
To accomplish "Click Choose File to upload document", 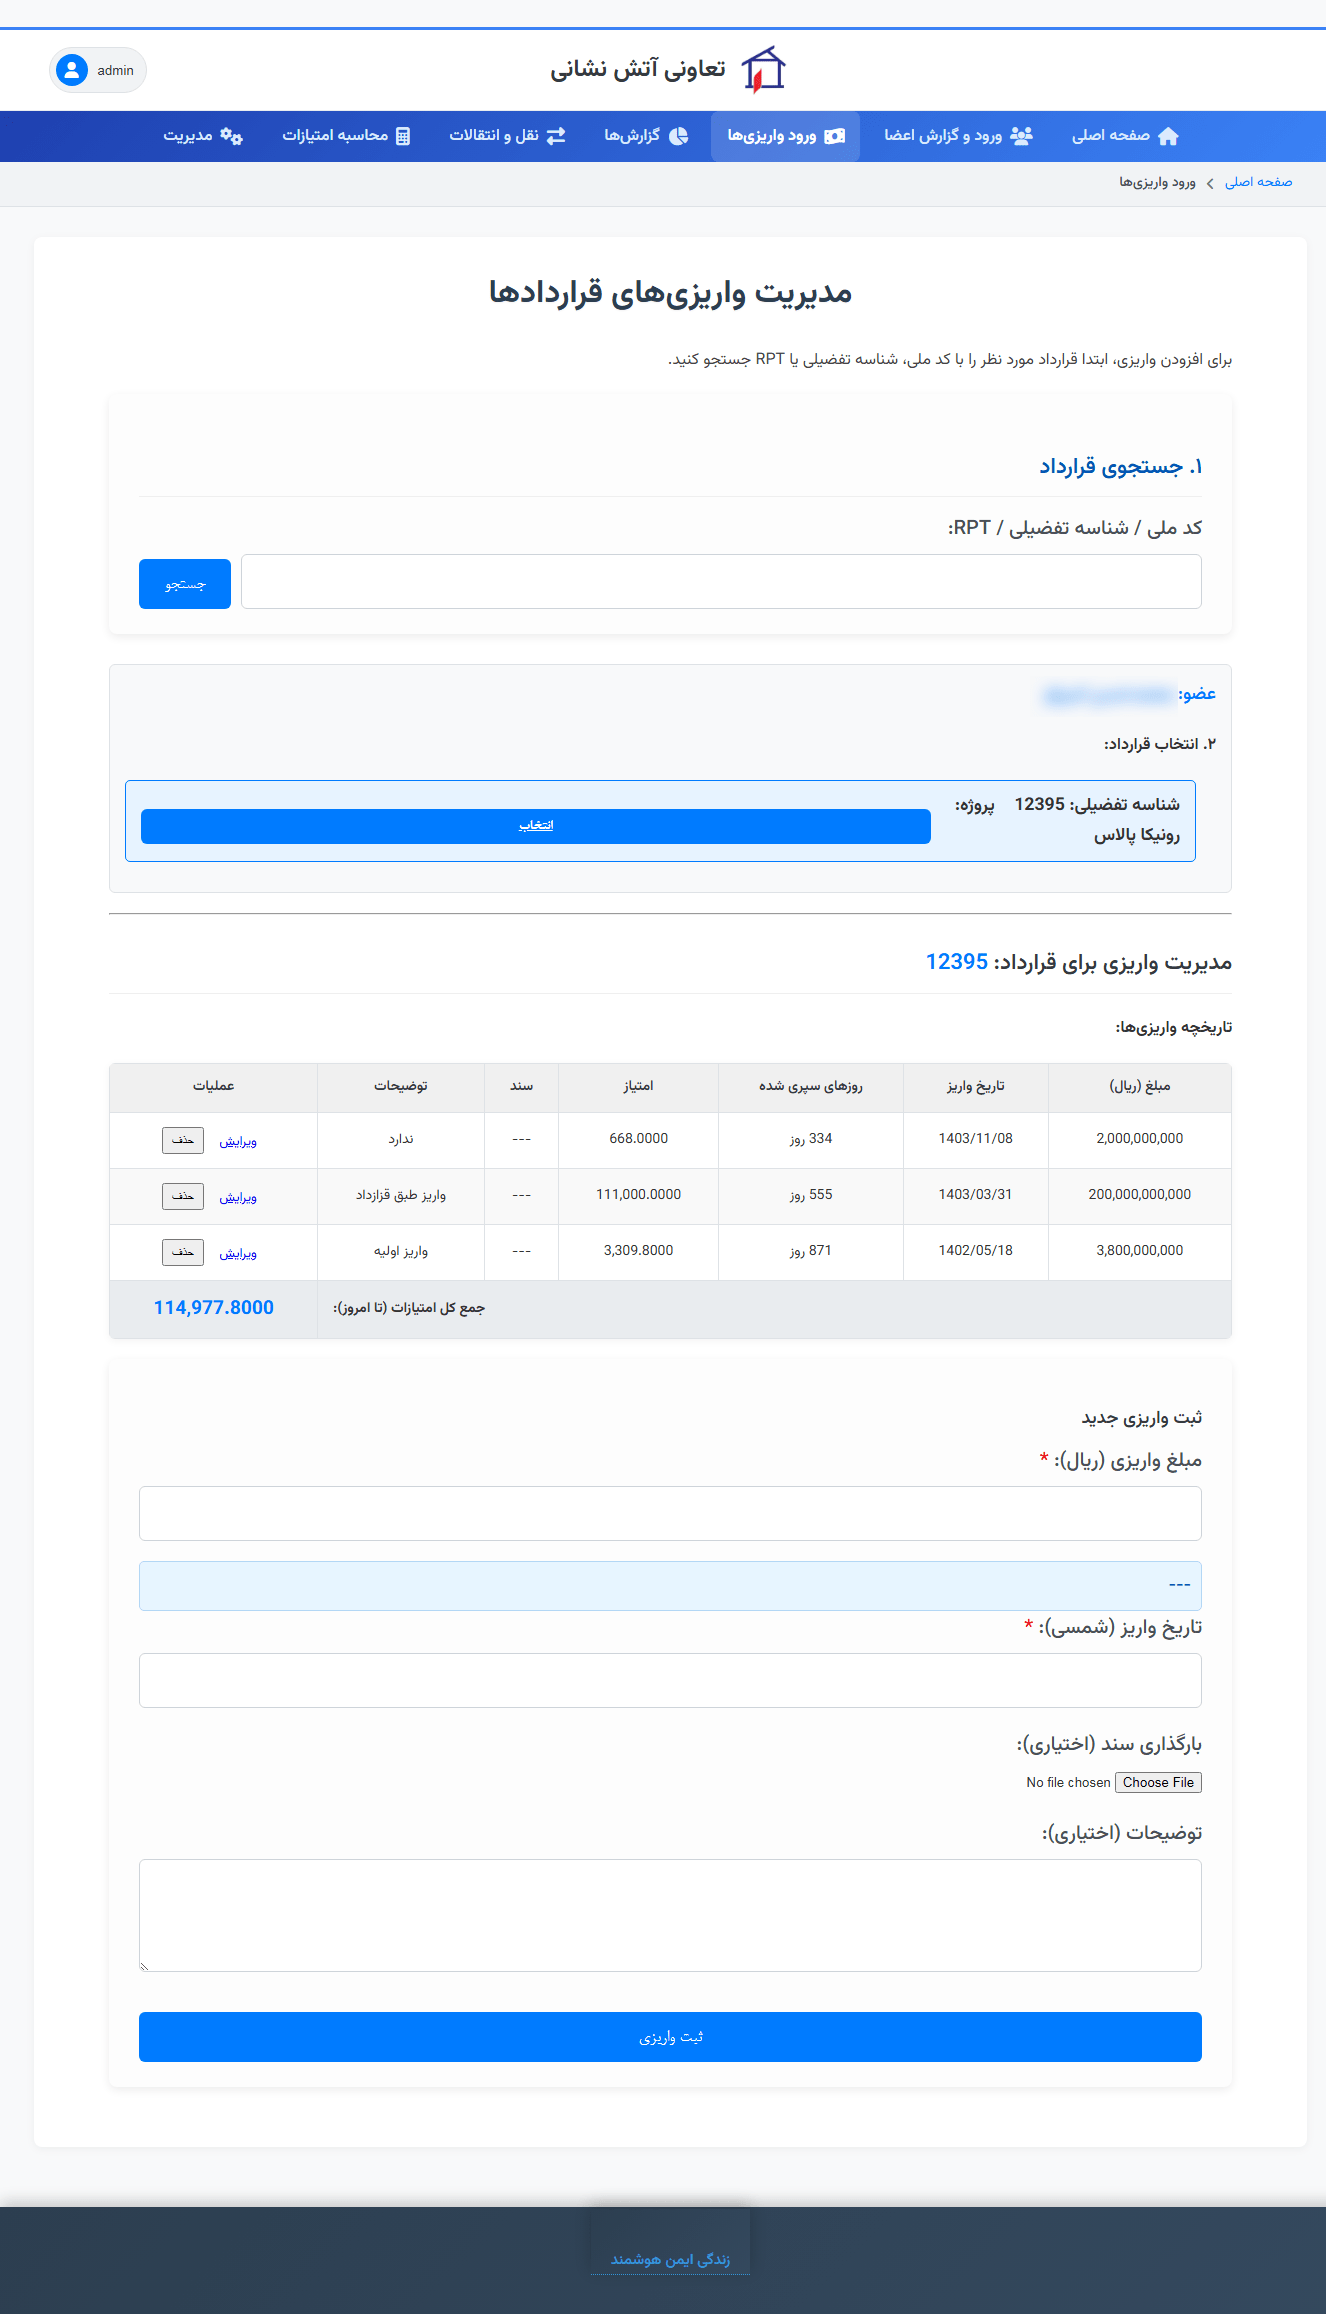I will (x=1158, y=1782).
